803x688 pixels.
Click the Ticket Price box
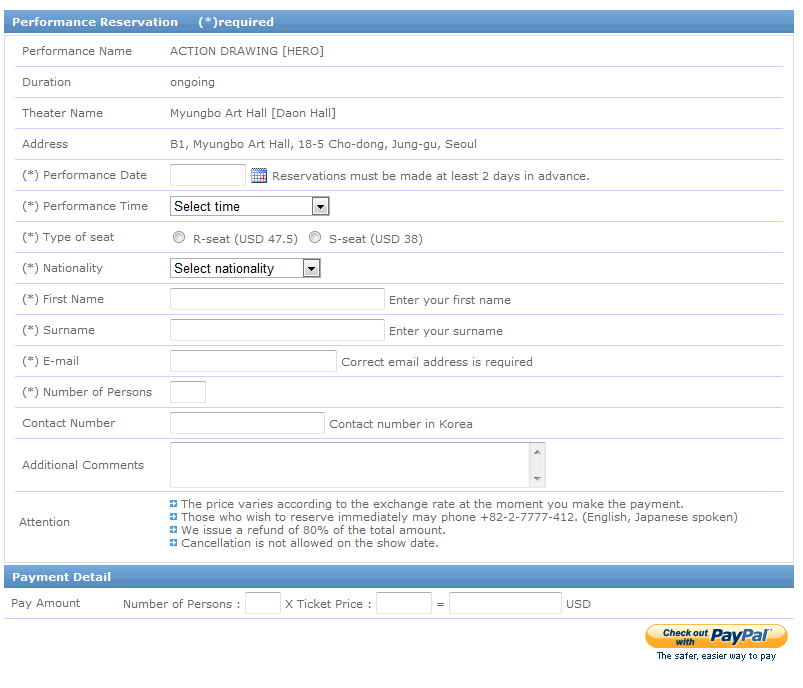point(404,603)
